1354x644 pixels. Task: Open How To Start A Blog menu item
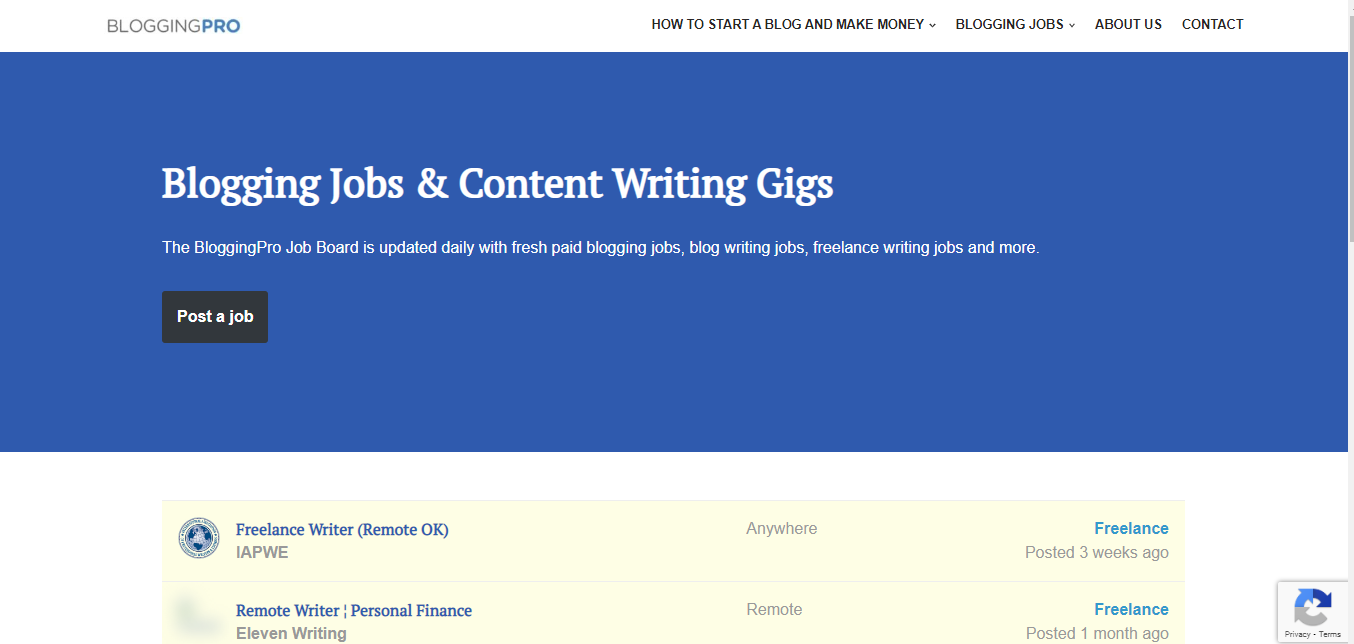click(788, 24)
